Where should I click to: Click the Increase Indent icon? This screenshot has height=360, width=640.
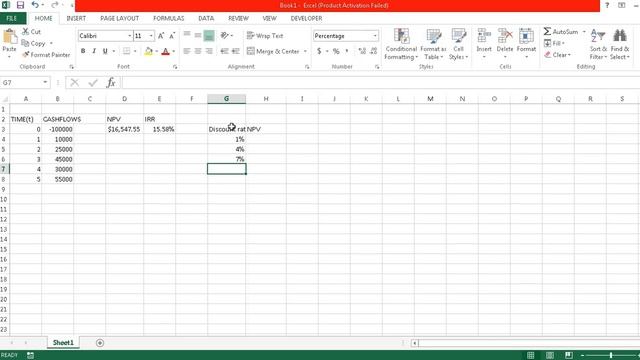236,51
